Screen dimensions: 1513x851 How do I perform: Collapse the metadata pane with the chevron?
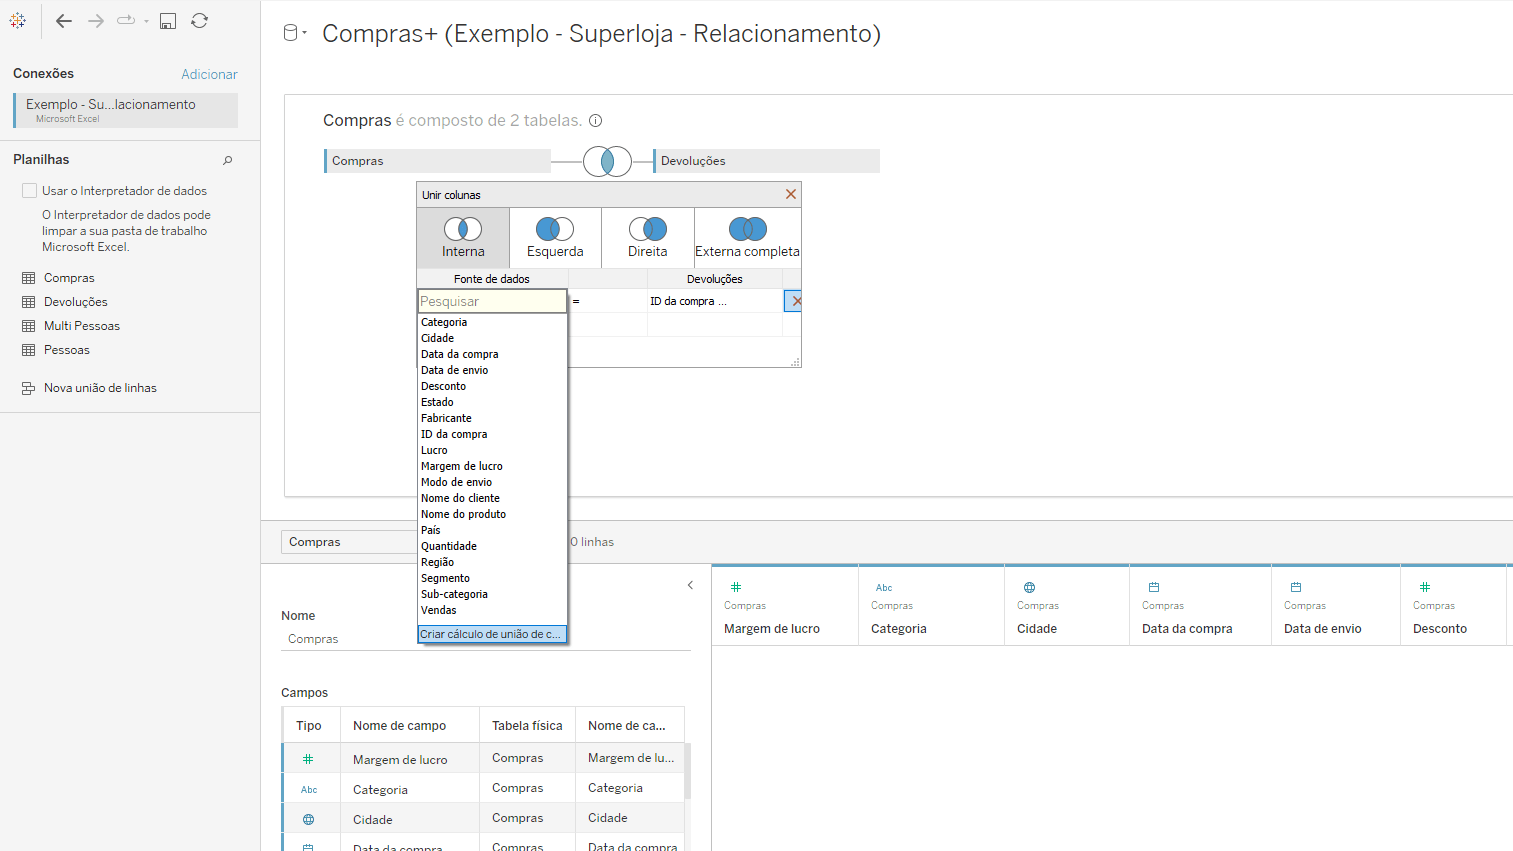690,585
